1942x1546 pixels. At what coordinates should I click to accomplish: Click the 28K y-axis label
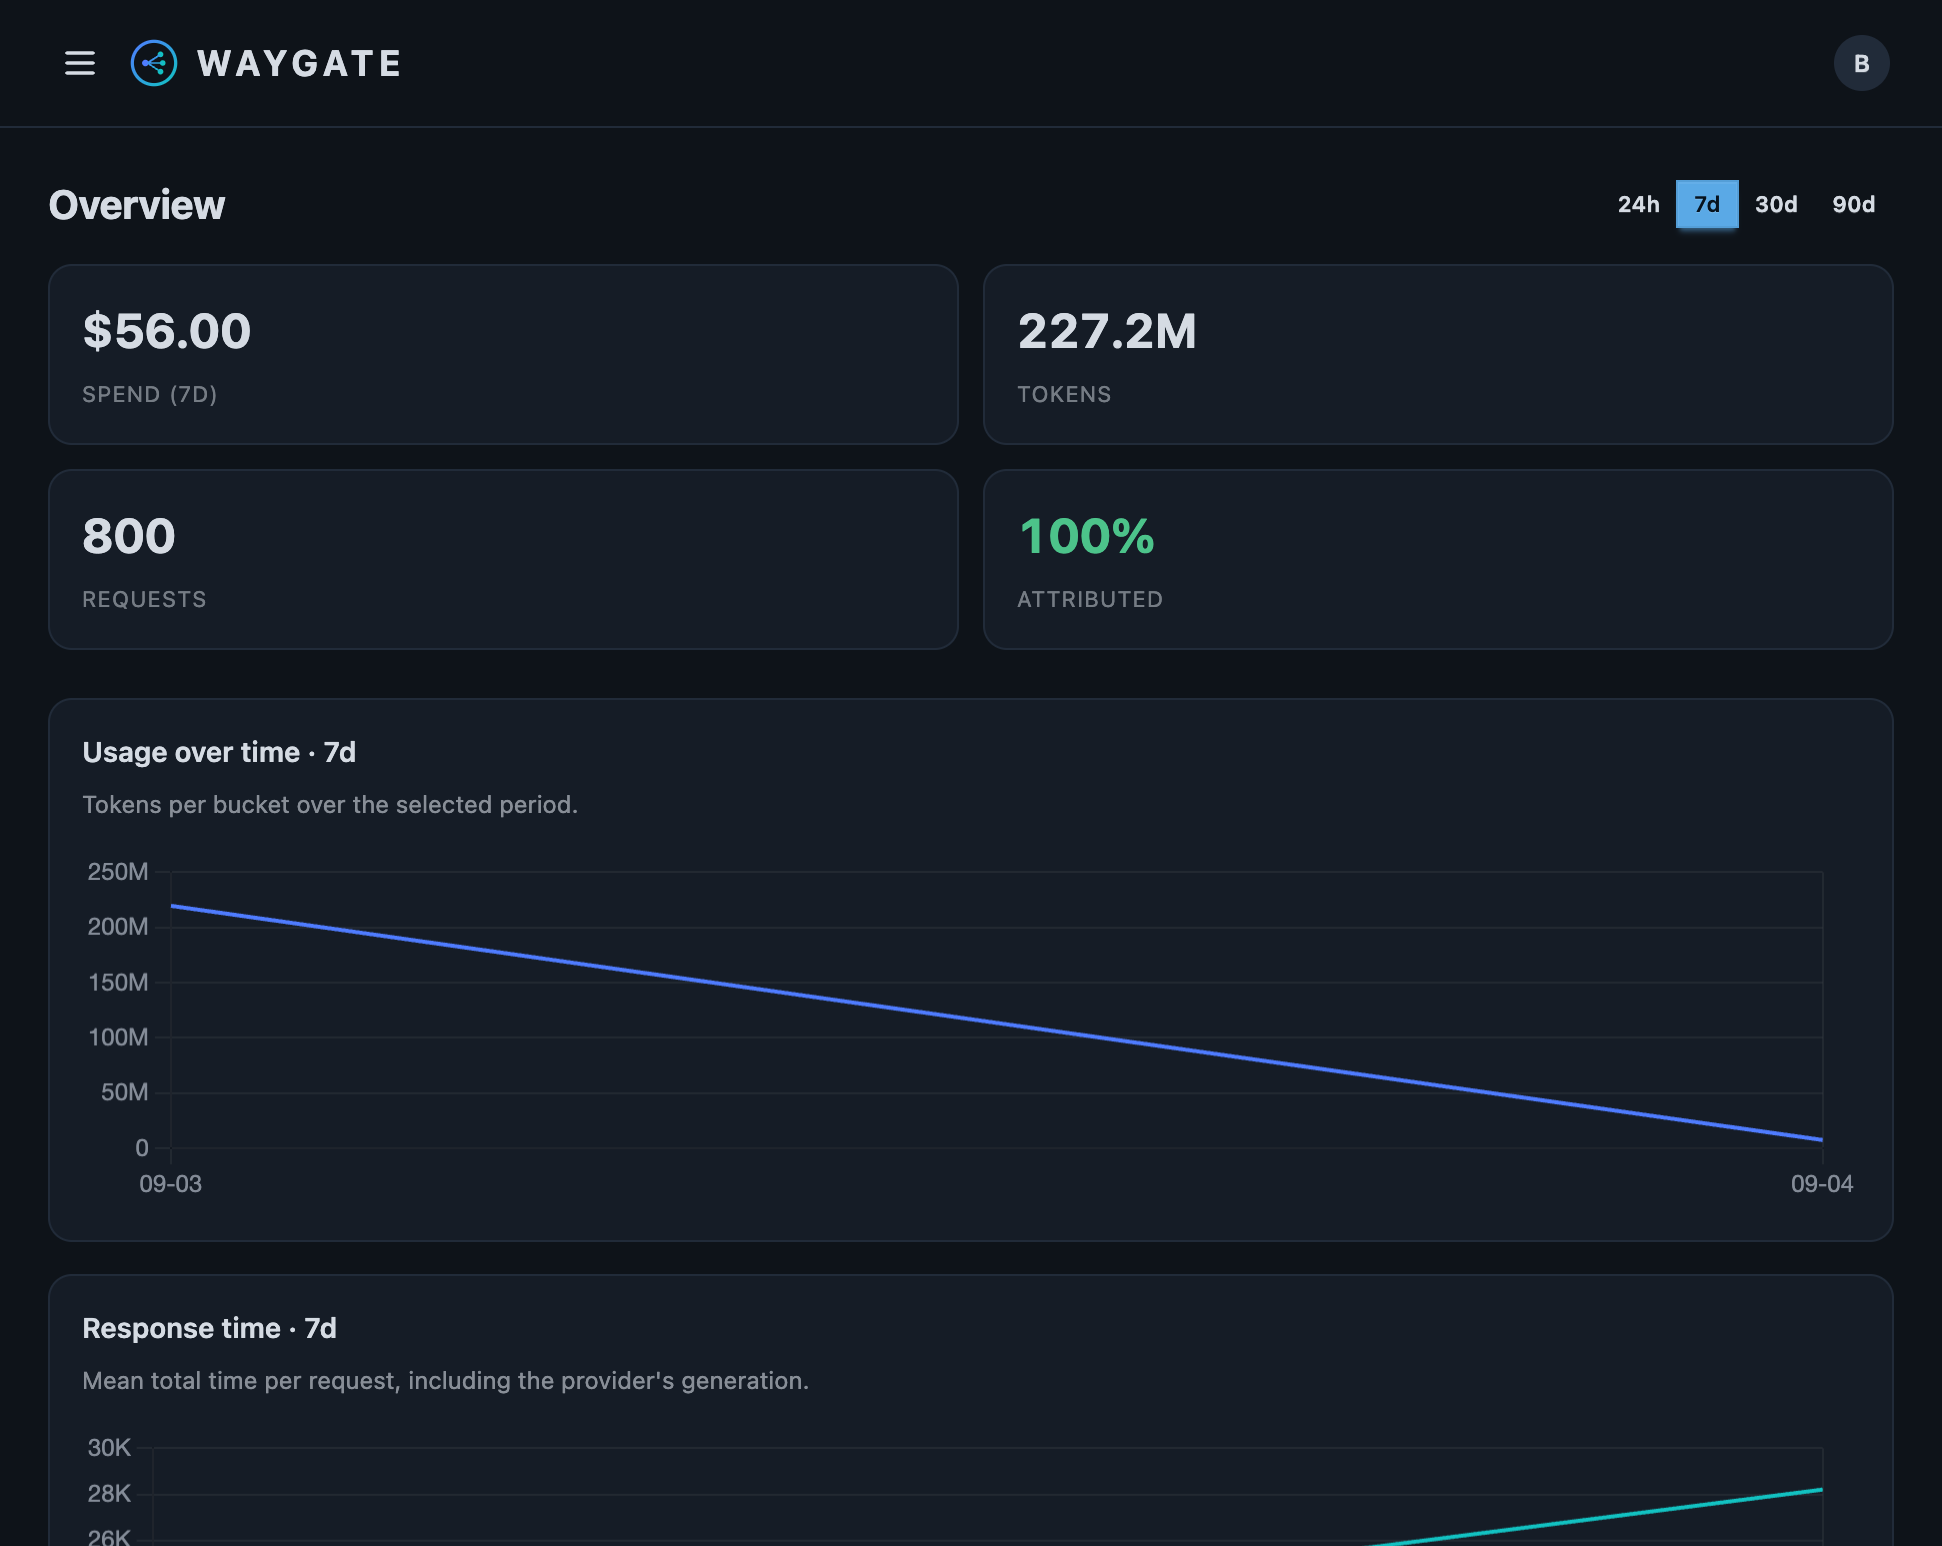(109, 1494)
